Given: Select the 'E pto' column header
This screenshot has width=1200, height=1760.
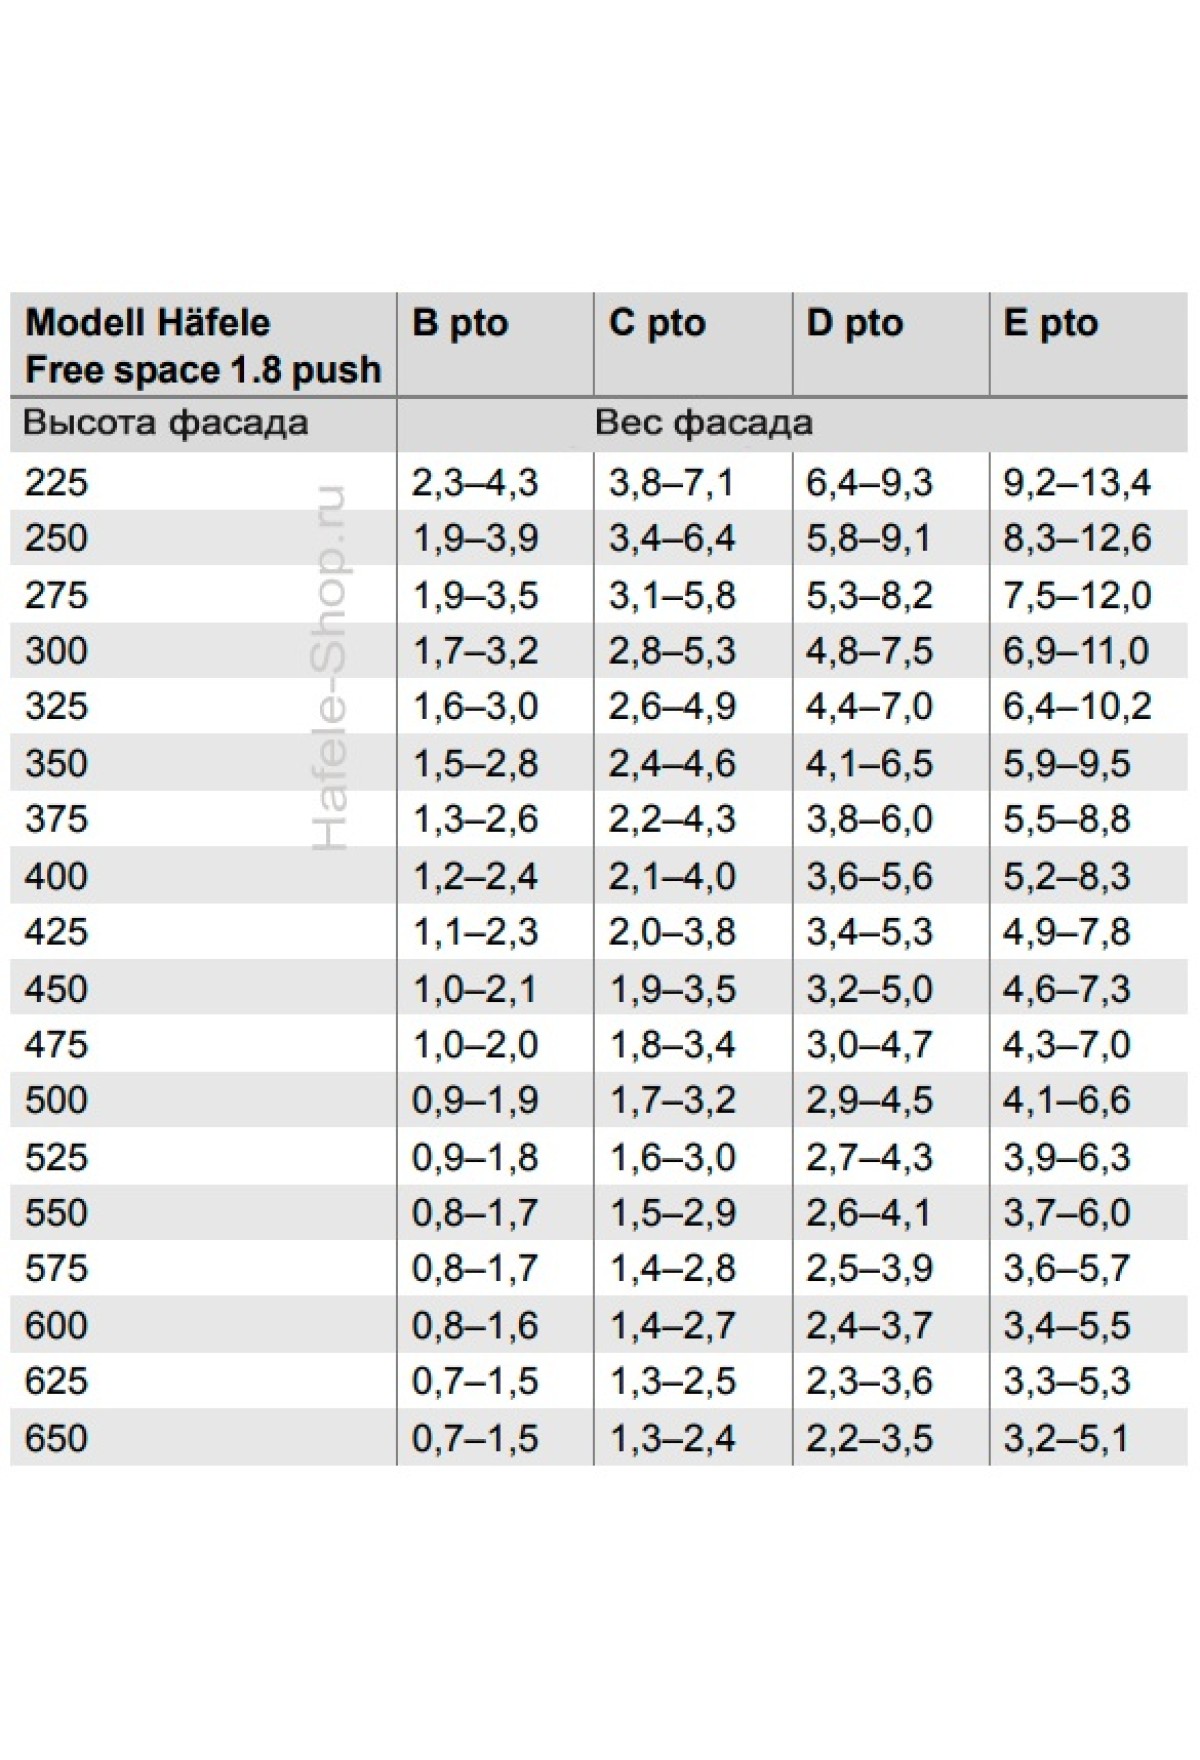Looking at the screenshot, I should 1050,324.
